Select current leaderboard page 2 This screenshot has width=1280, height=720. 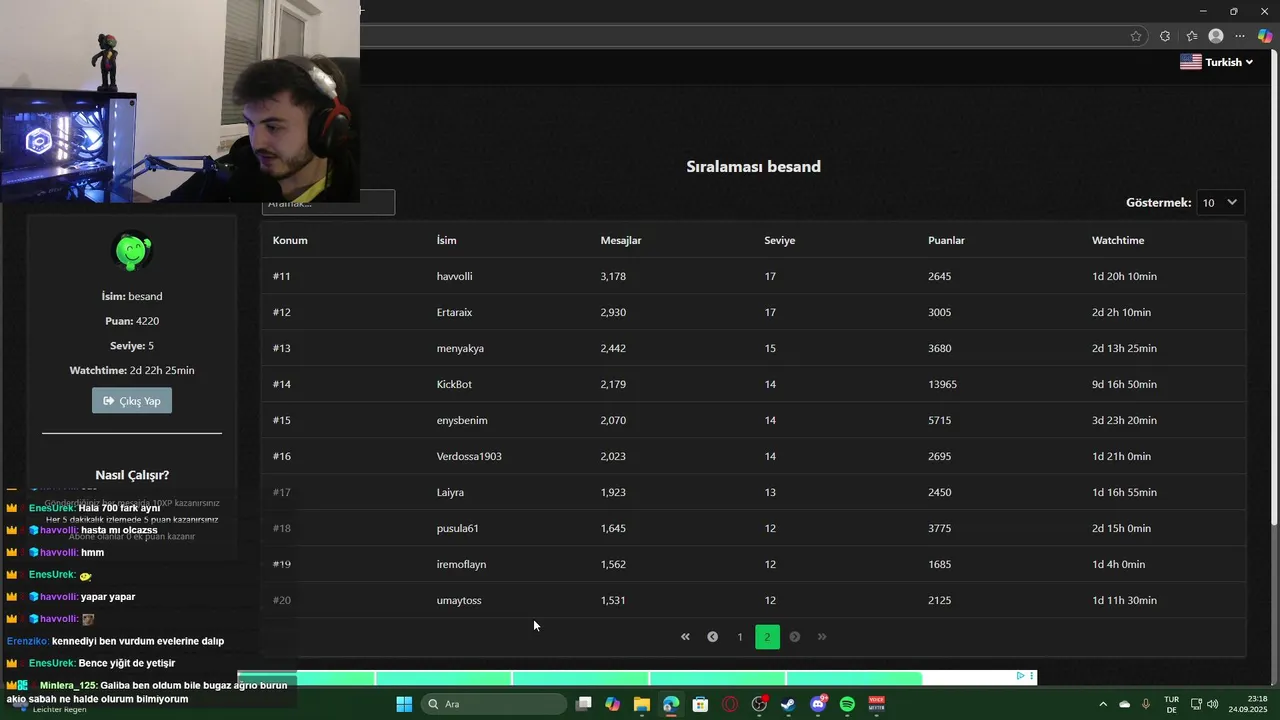click(767, 637)
